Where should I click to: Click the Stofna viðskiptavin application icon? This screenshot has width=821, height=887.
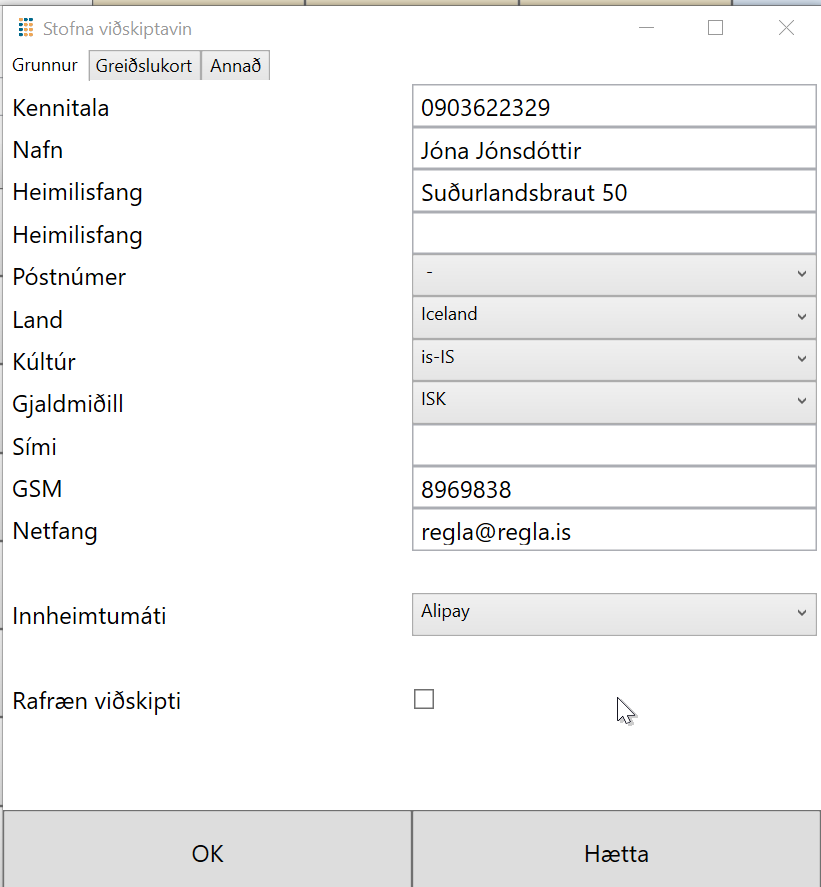25,27
